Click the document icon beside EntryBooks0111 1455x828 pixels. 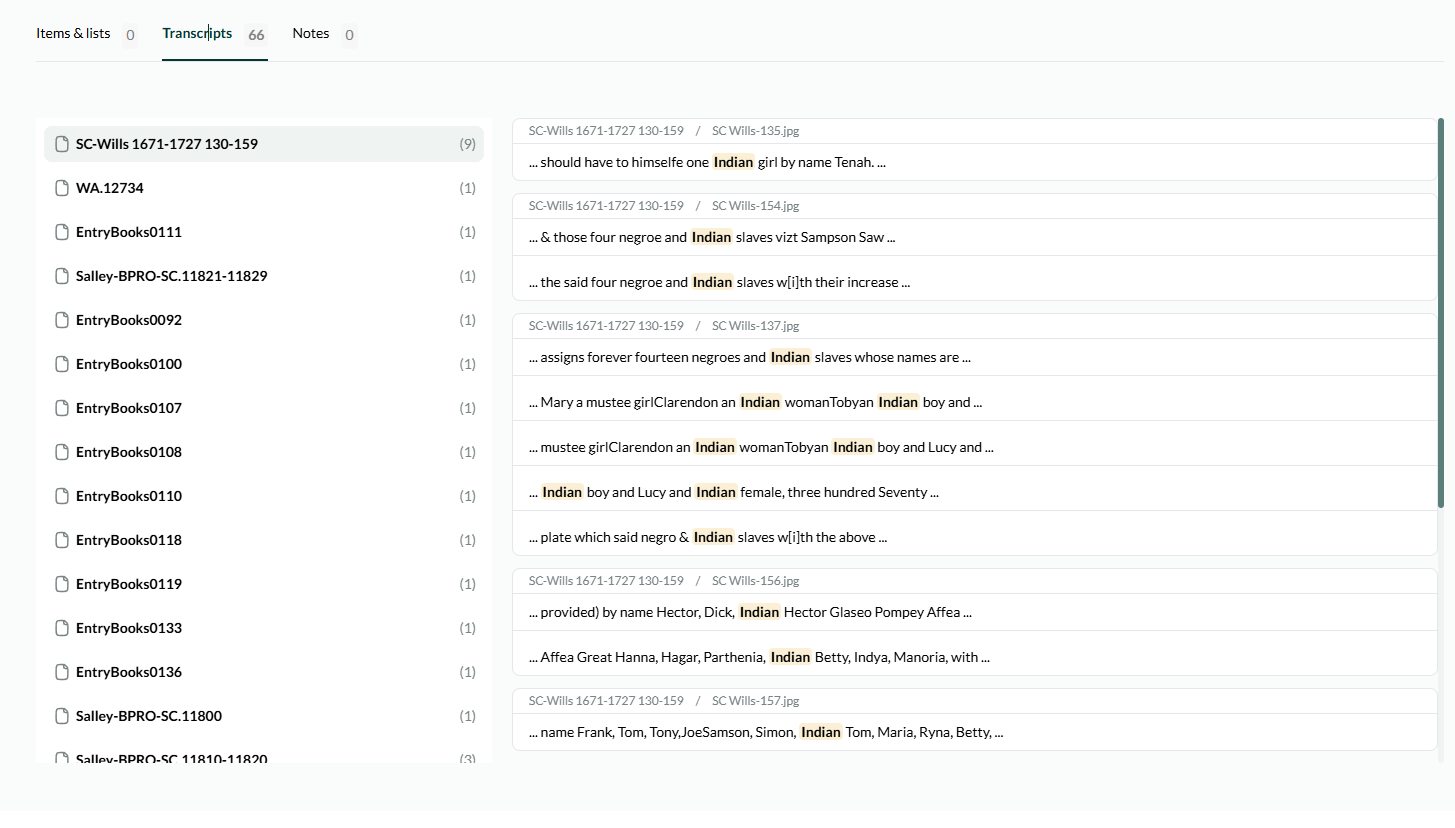click(62, 232)
